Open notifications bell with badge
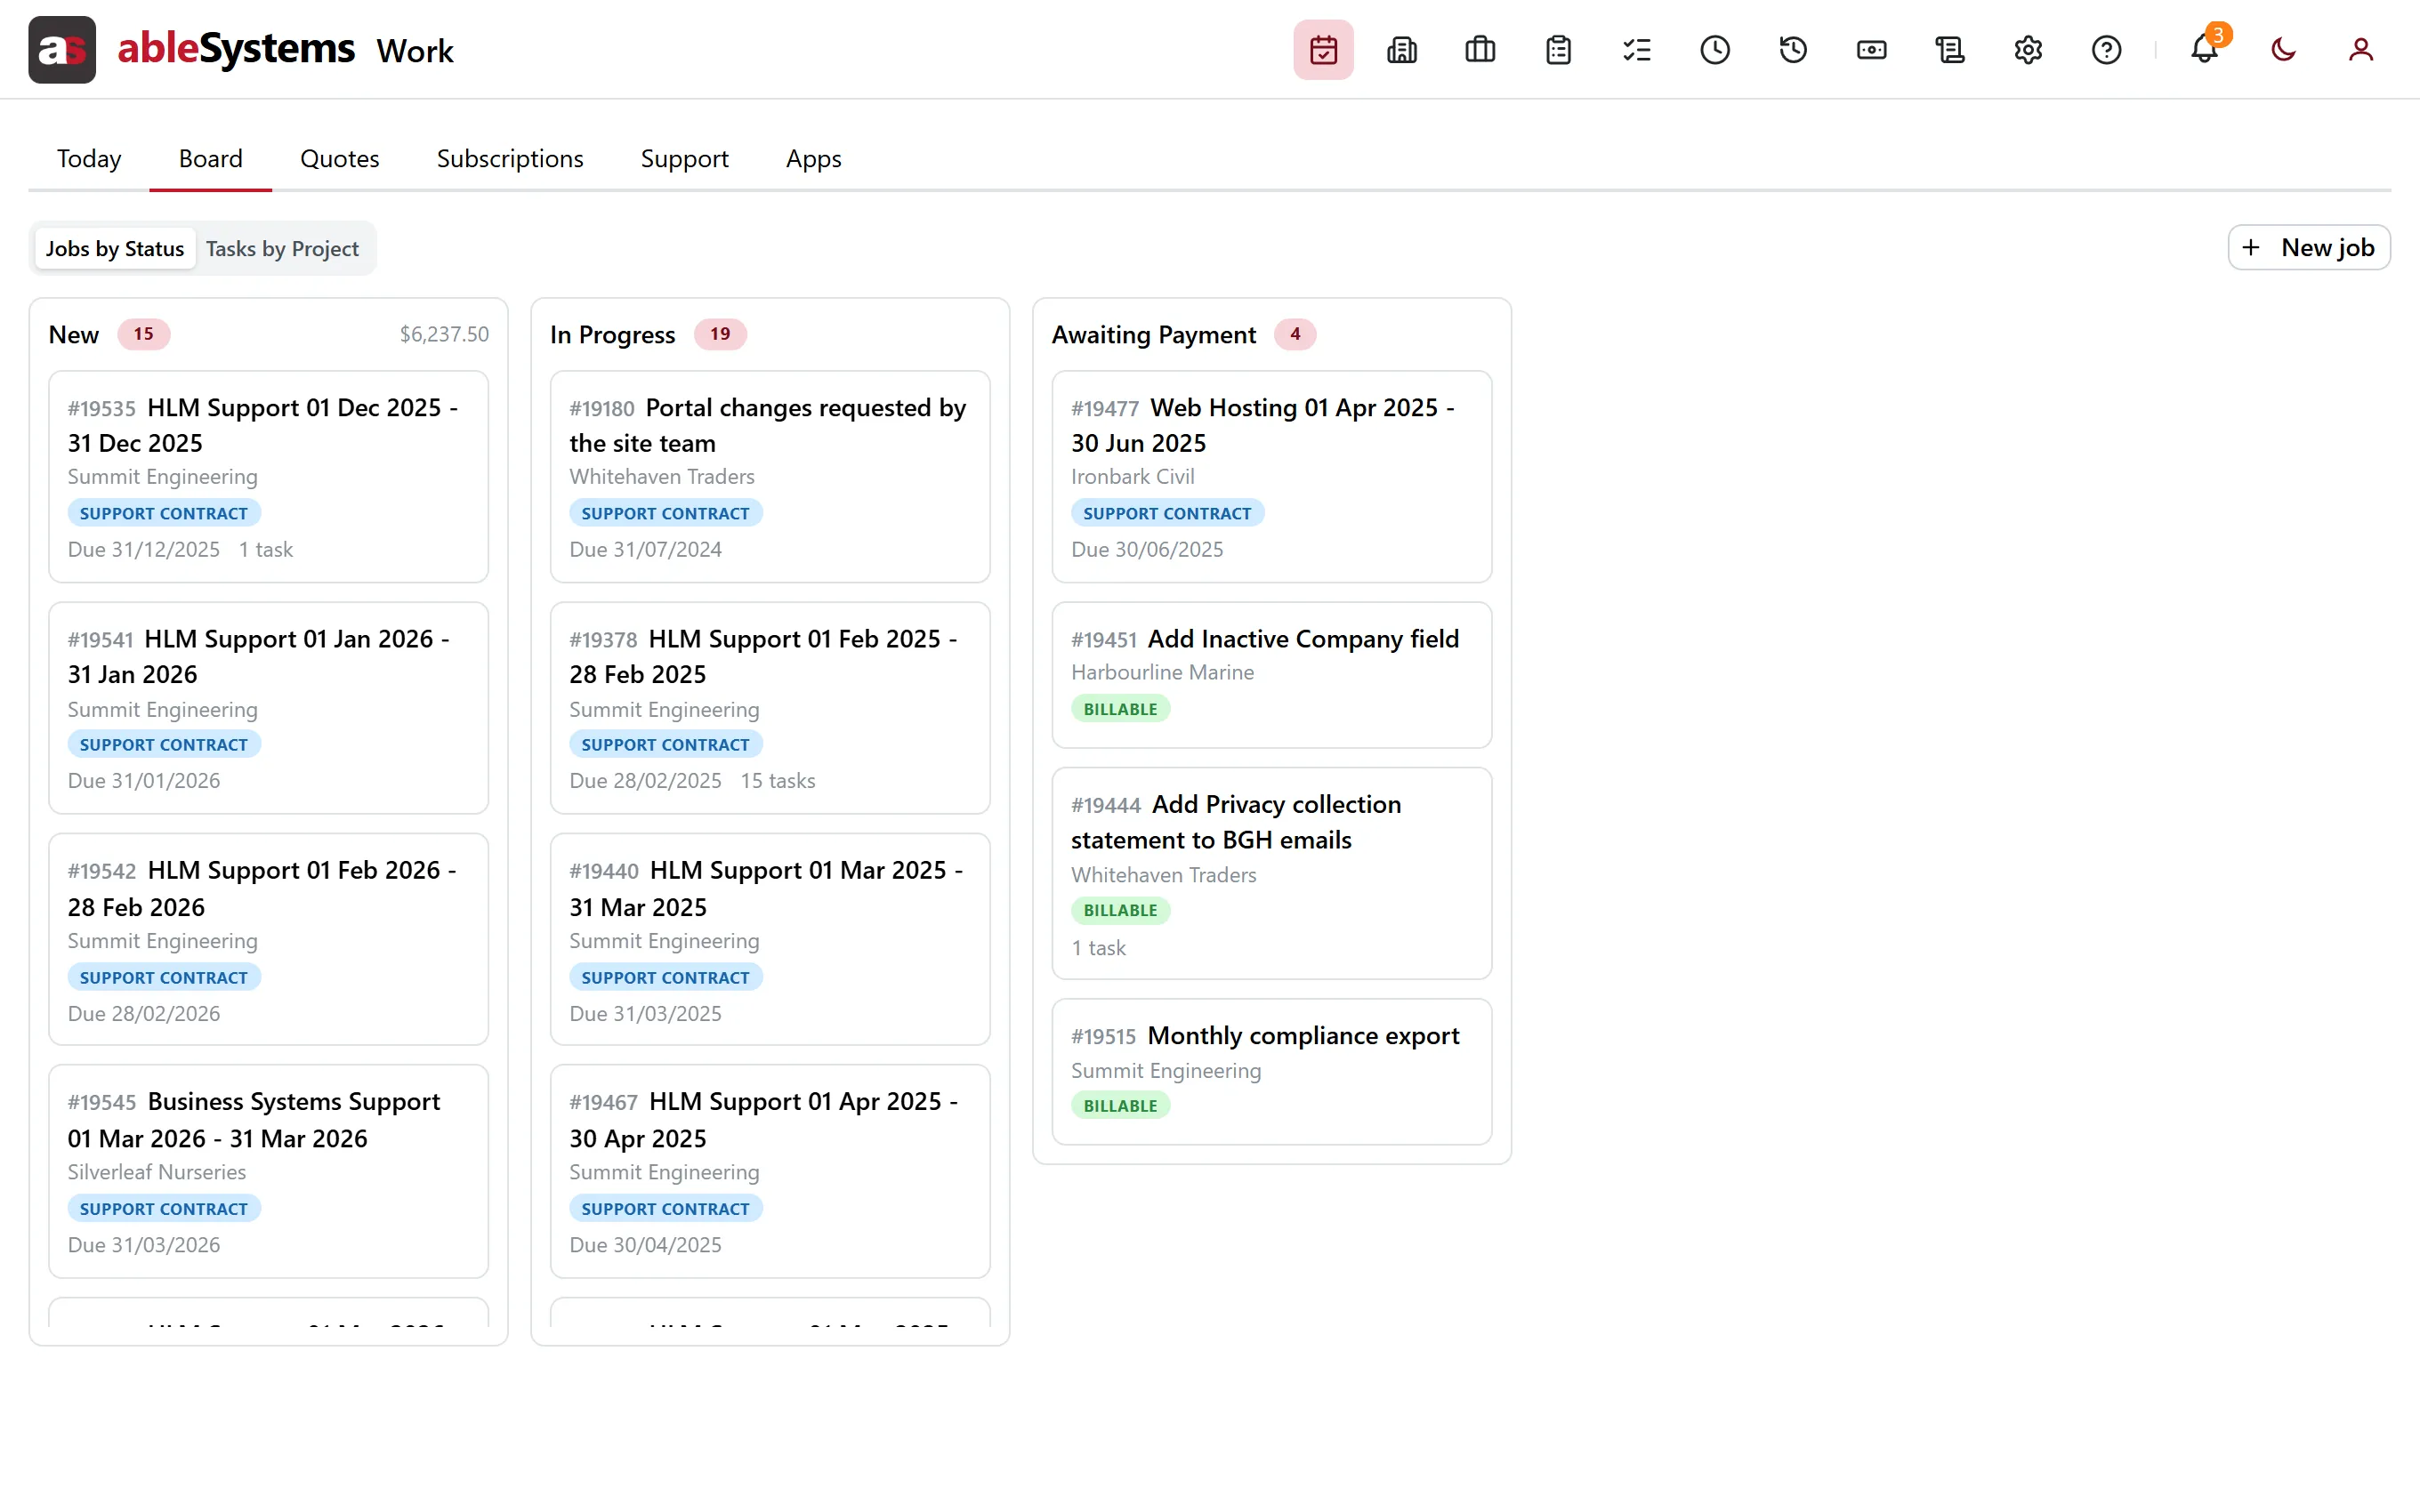The image size is (2420, 1512). coord(2205,50)
